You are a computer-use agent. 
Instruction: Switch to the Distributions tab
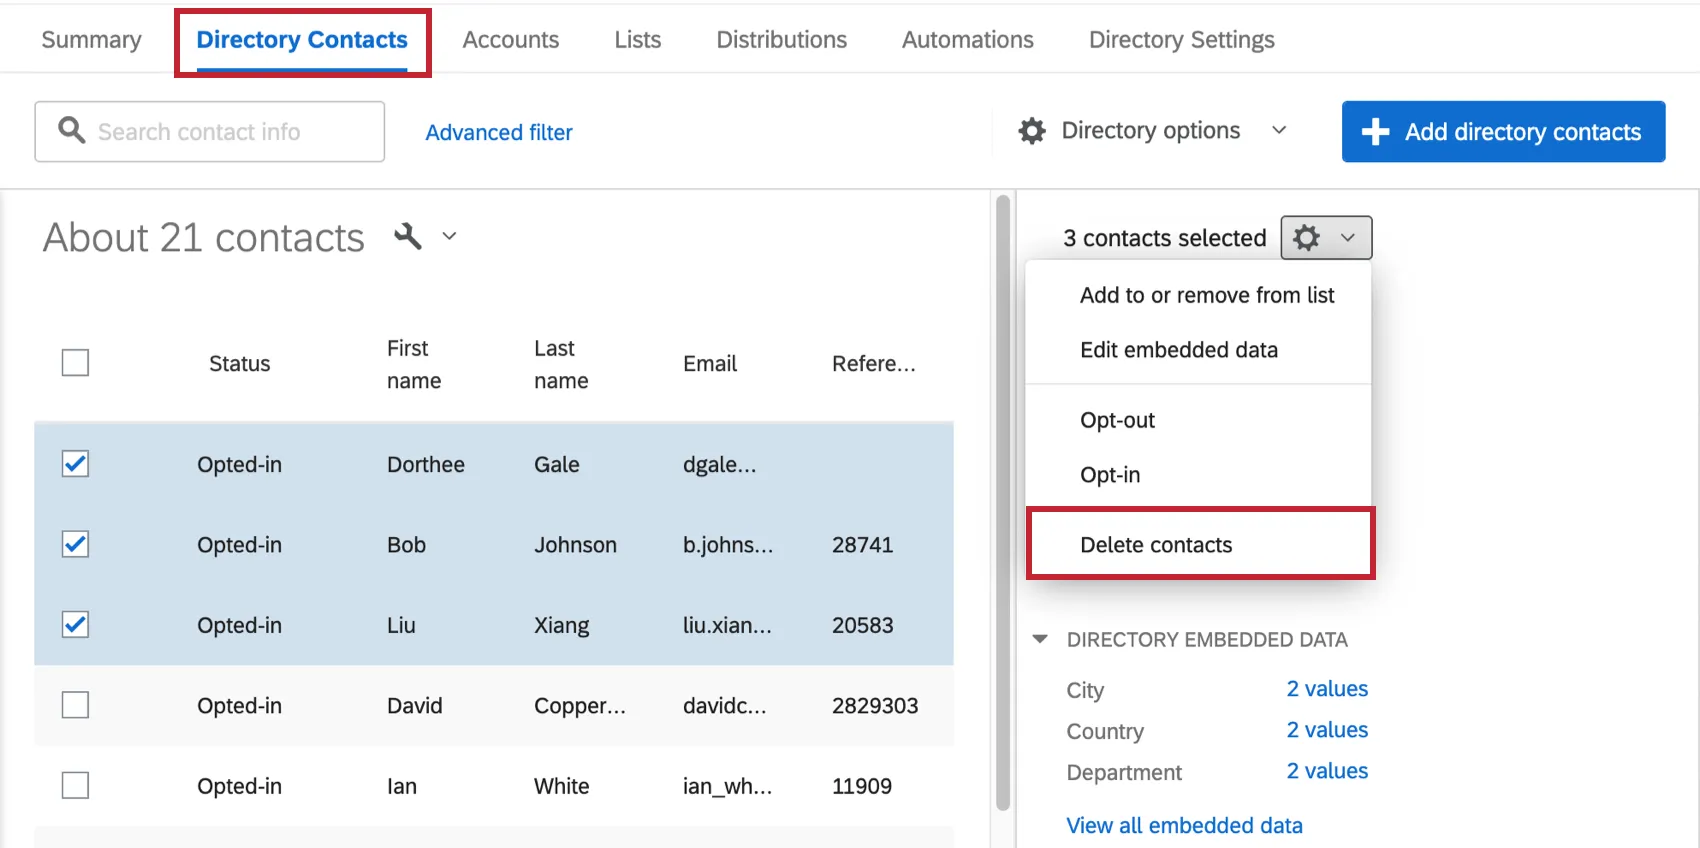click(x=781, y=40)
